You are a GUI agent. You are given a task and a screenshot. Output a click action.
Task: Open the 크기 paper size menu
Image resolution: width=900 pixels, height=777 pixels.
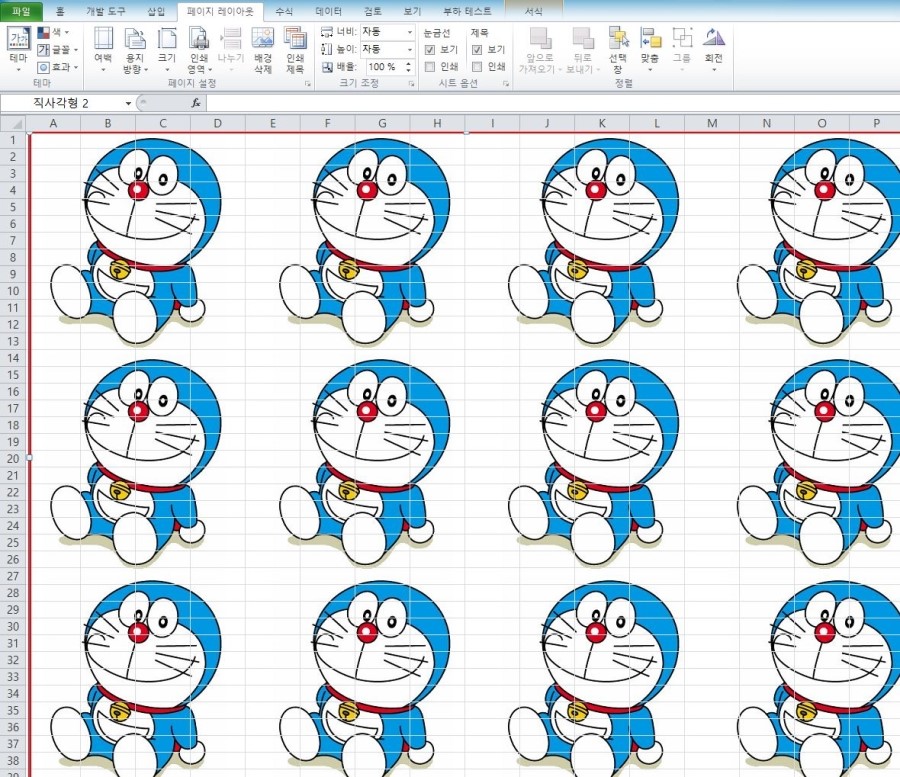coord(167,50)
